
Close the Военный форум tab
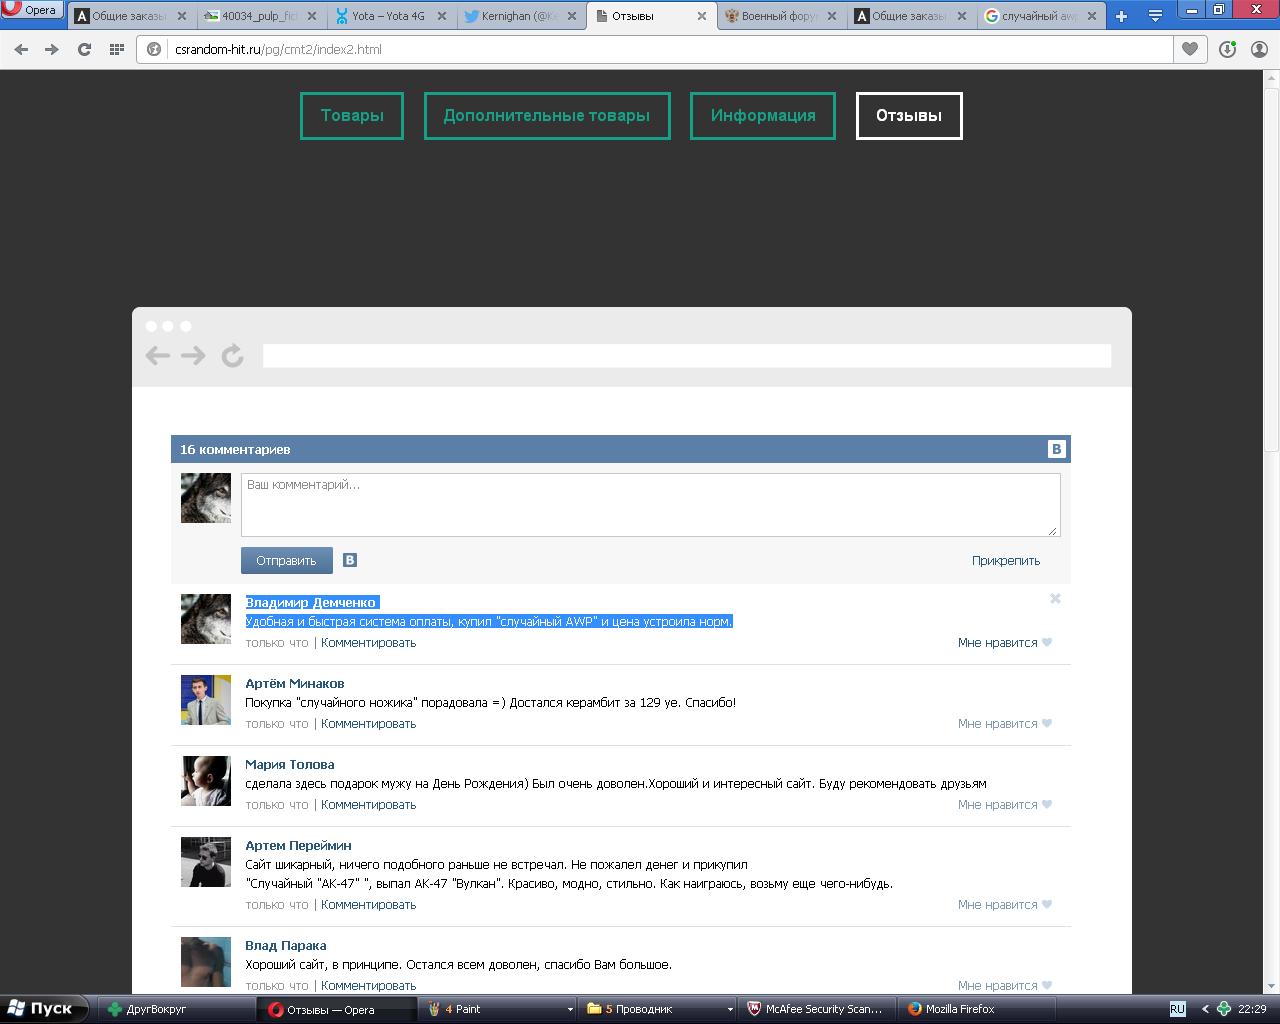pos(830,16)
